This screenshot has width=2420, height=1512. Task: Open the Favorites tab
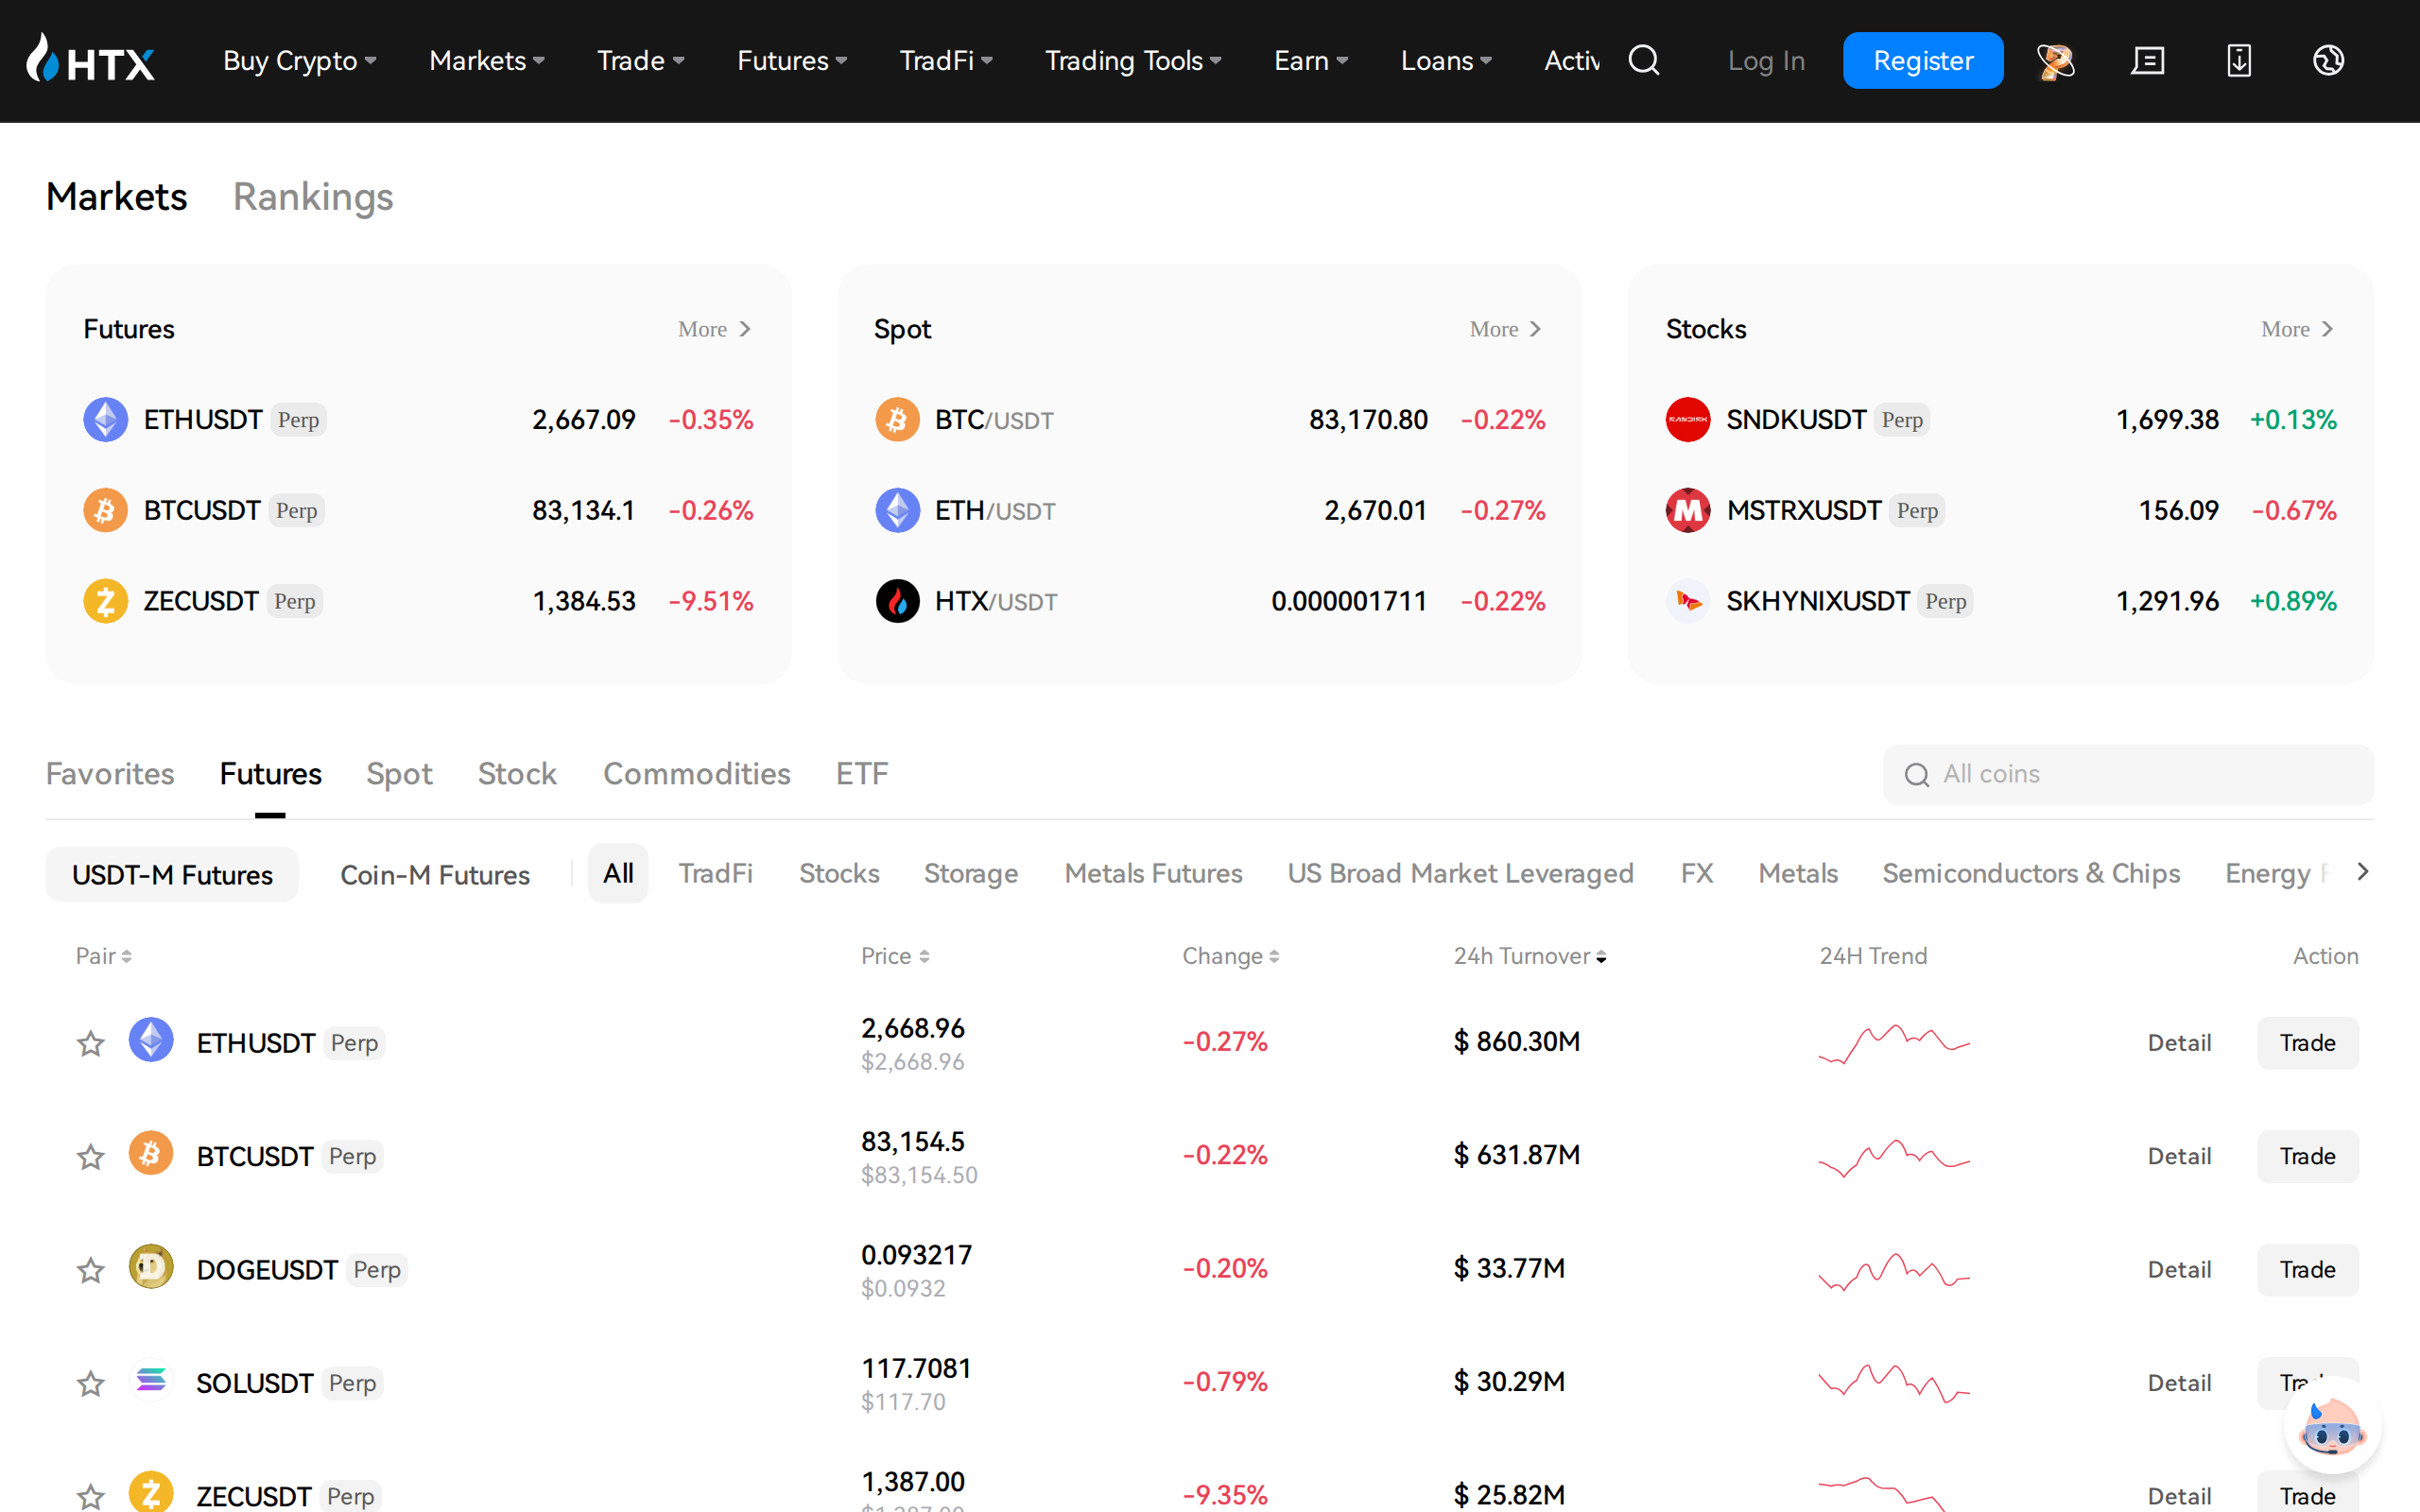[x=110, y=774]
